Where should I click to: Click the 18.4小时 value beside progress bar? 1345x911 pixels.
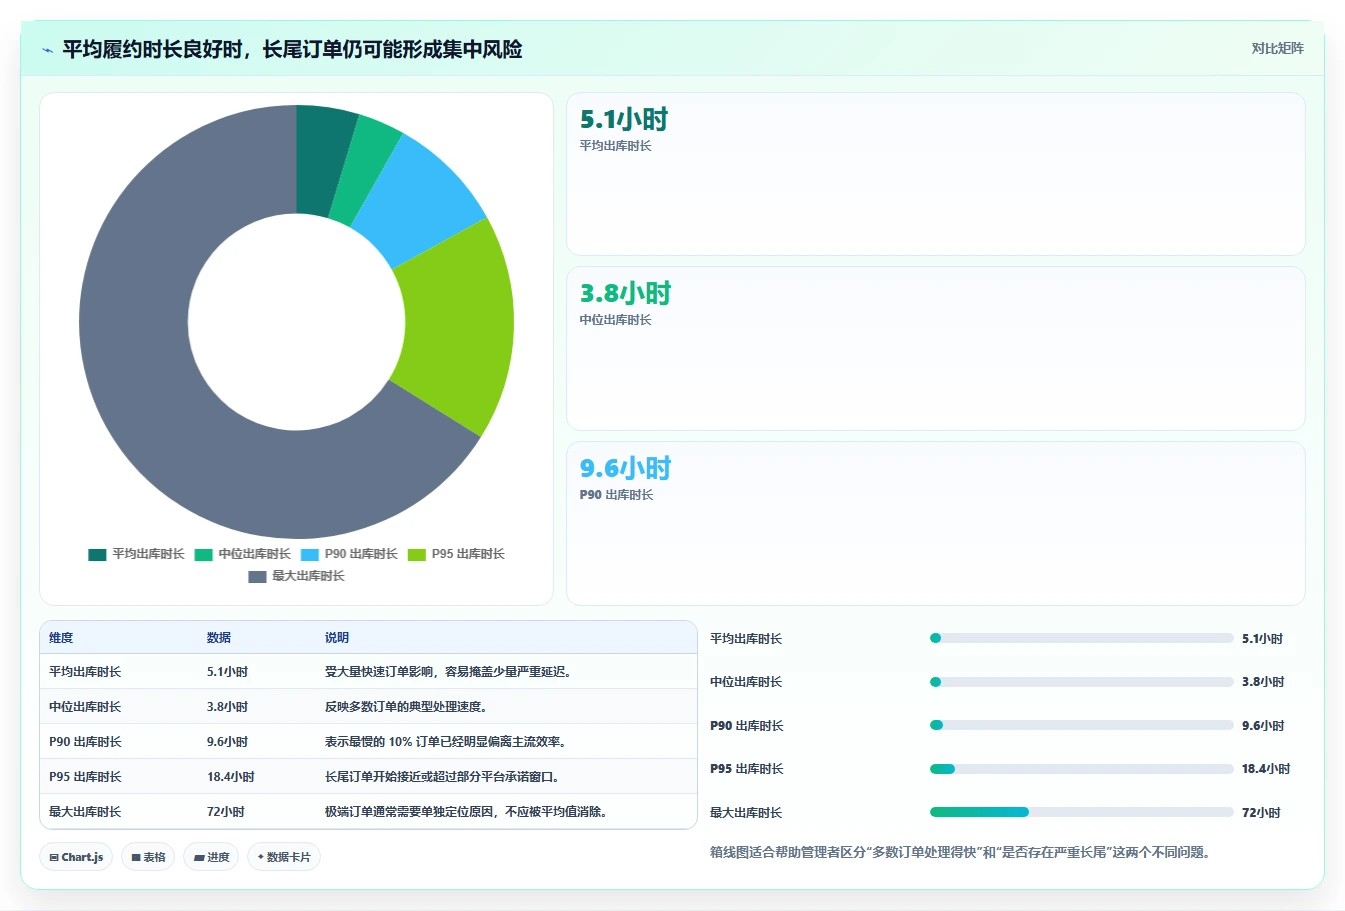(1266, 769)
